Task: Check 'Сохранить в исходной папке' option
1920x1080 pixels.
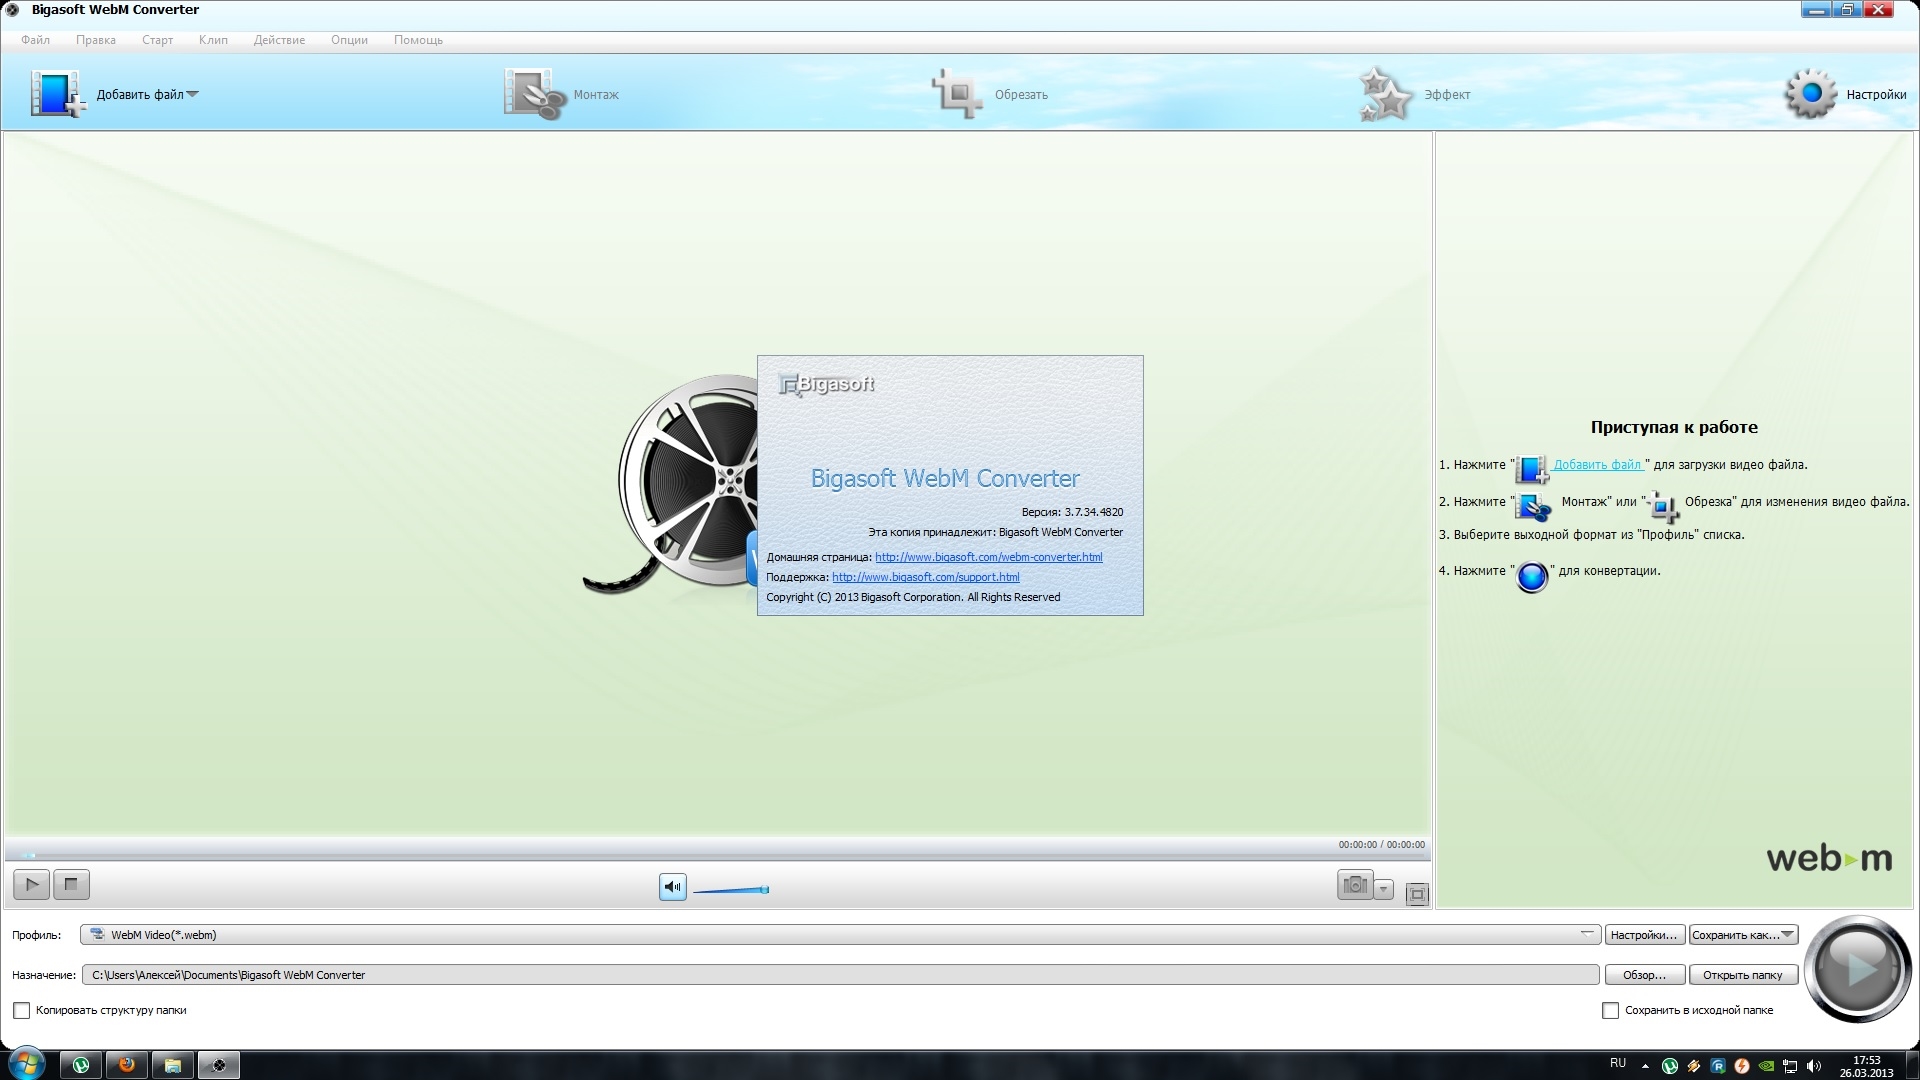Action: pyautogui.click(x=1610, y=1011)
